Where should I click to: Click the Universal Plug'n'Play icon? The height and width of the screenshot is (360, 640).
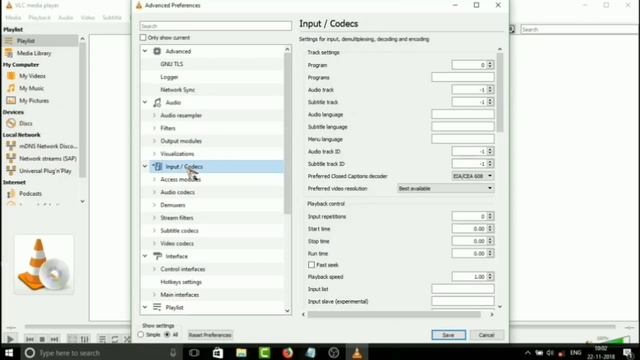pyautogui.click(x=11, y=171)
